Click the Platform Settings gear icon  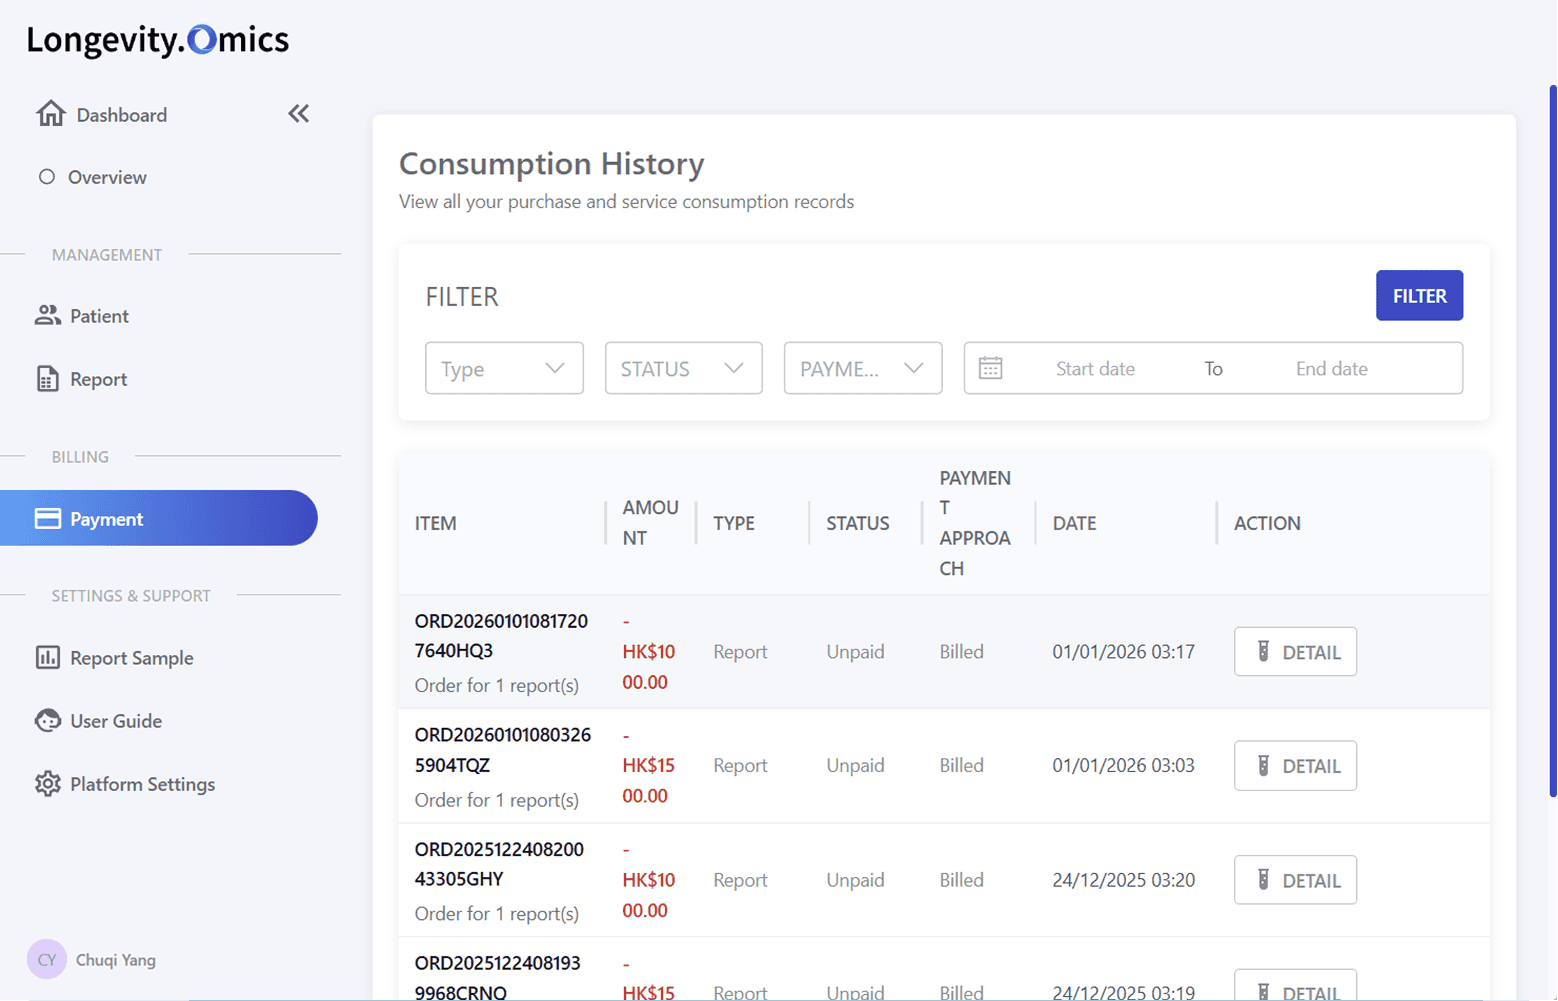(47, 783)
